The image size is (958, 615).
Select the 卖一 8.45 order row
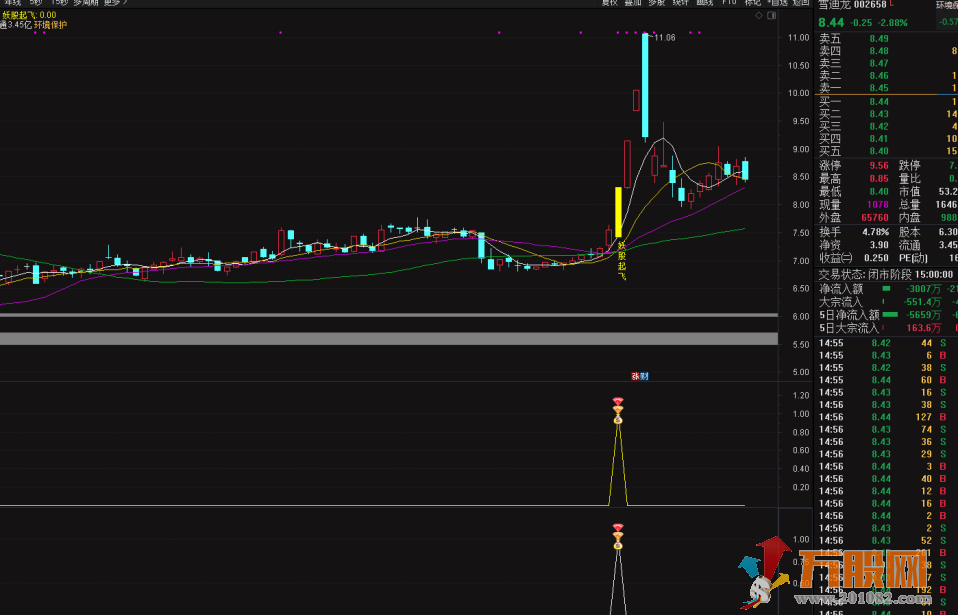(888, 88)
